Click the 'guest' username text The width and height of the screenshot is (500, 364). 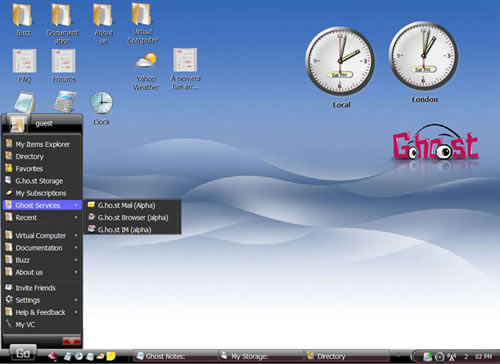point(44,124)
